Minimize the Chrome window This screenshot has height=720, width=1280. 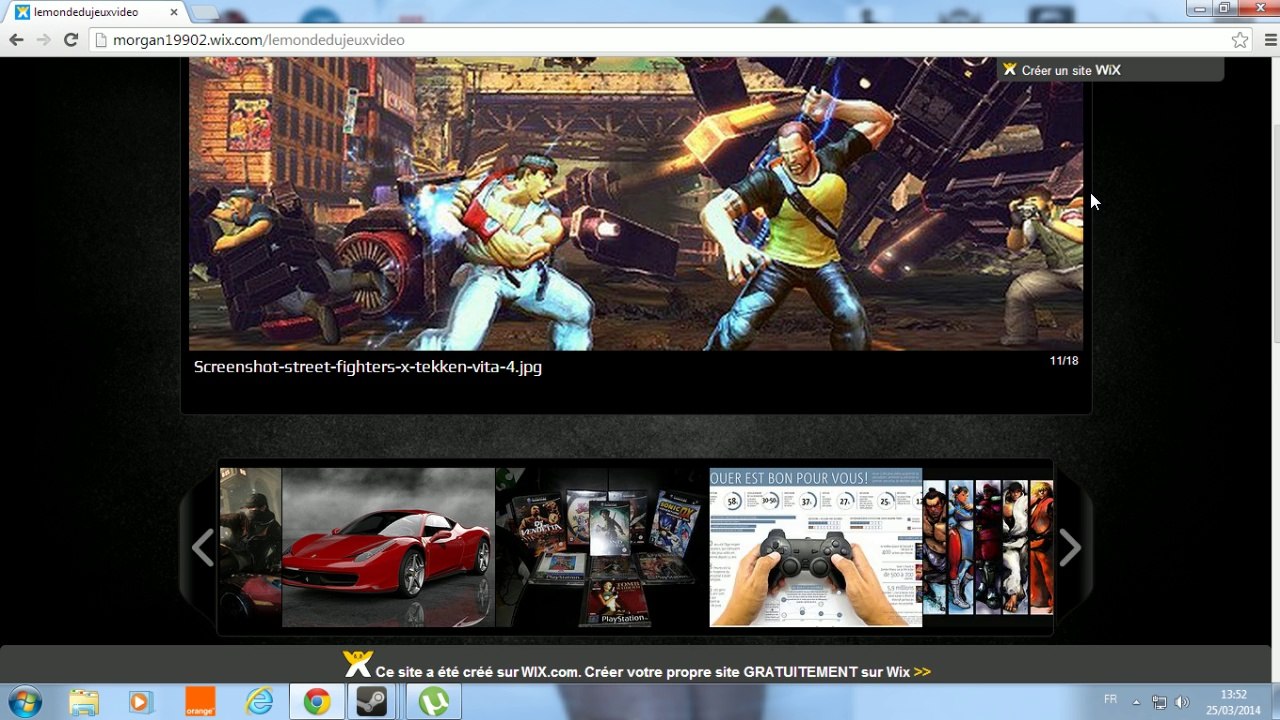[x=1199, y=8]
